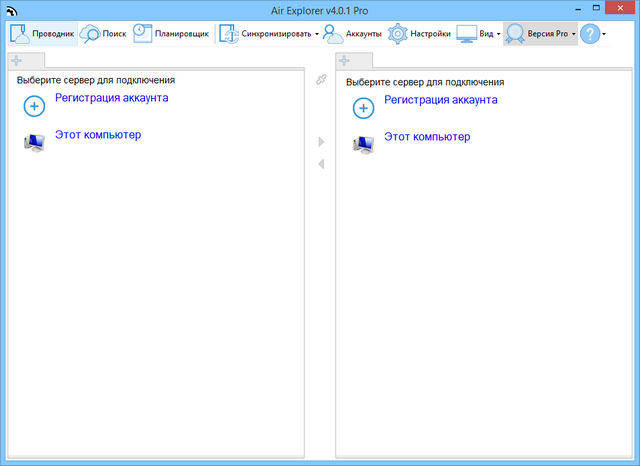Open the Проводник explorer view

point(43,34)
